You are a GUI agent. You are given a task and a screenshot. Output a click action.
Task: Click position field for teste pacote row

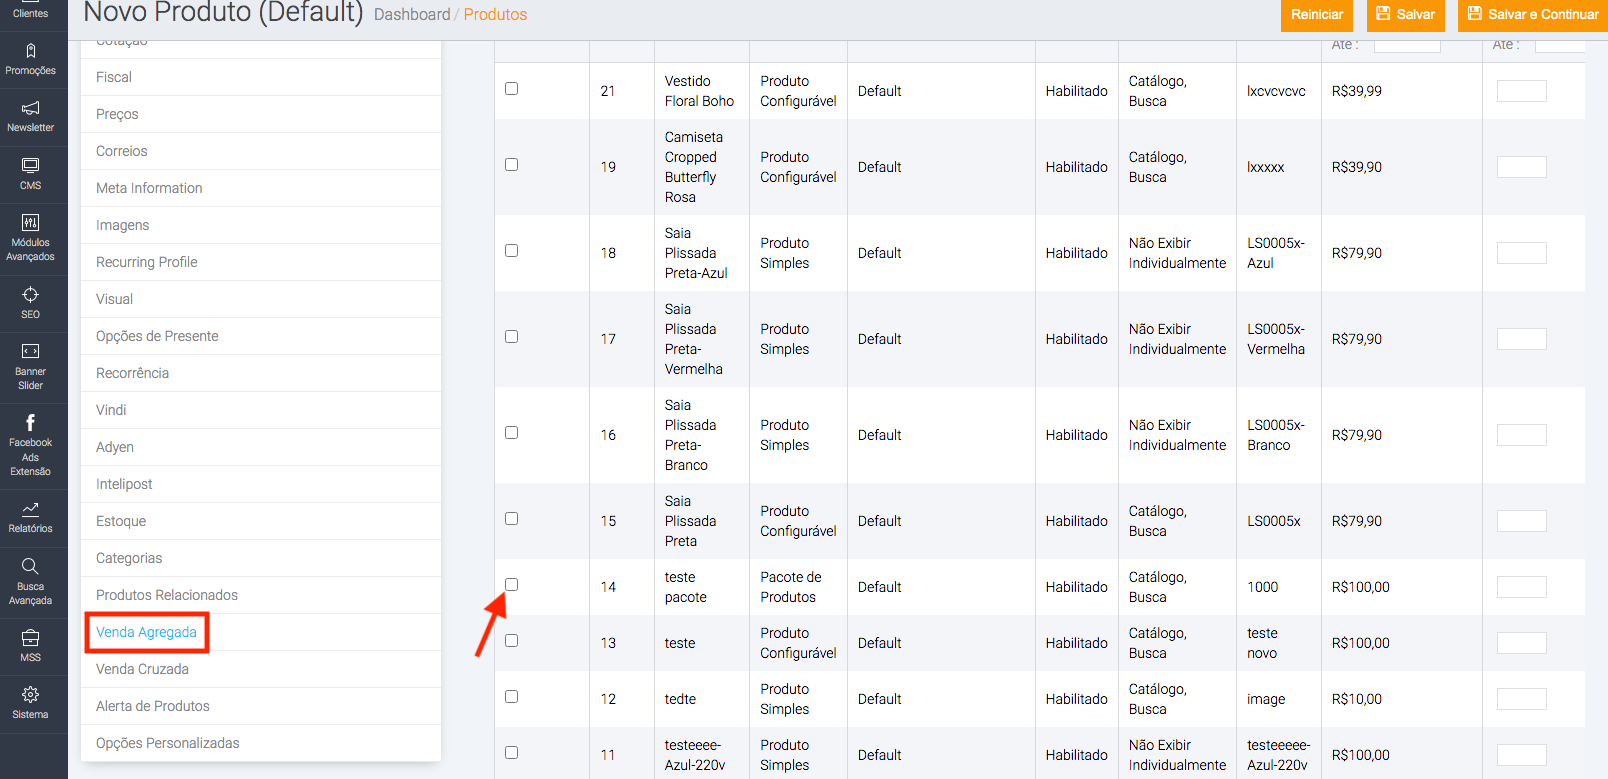pyautogui.click(x=1521, y=587)
